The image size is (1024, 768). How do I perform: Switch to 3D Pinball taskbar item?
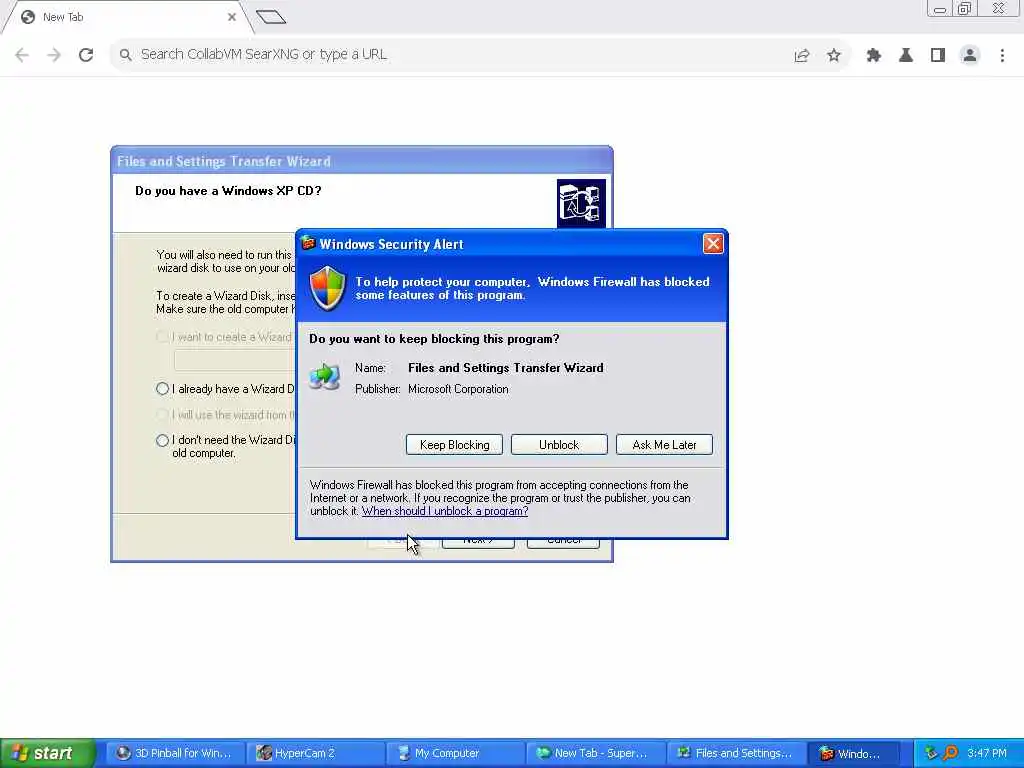tap(175, 753)
